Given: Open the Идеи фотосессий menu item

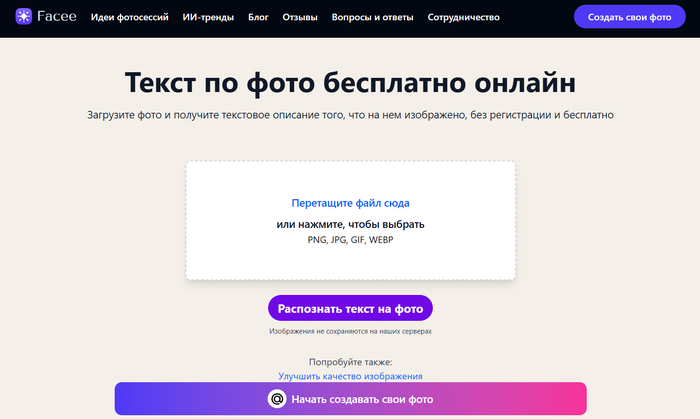Looking at the screenshot, I should point(131,18).
